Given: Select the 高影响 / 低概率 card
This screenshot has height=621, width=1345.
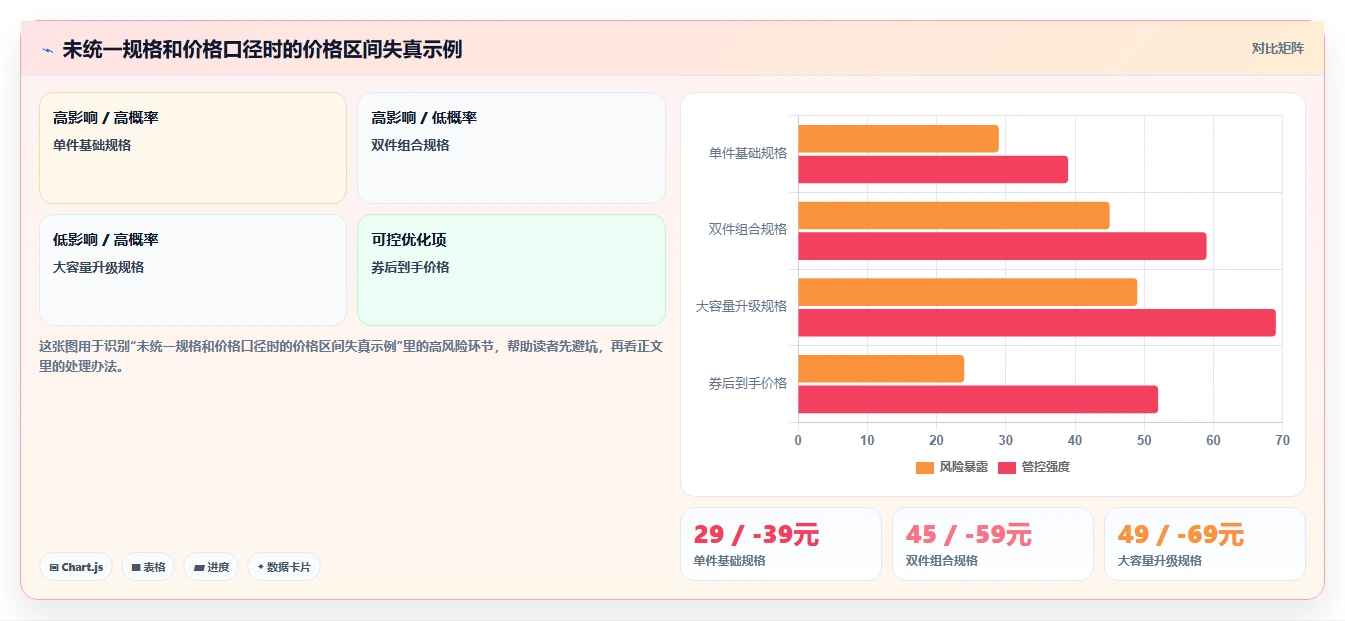Looking at the screenshot, I should (x=511, y=148).
